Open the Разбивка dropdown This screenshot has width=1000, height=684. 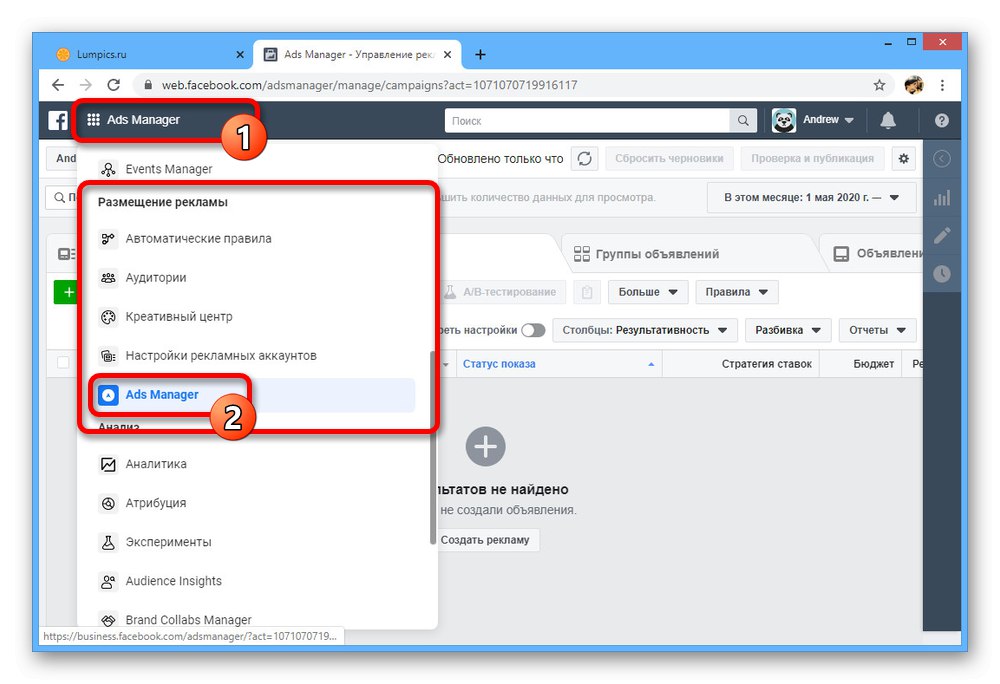(x=788, y=330)
